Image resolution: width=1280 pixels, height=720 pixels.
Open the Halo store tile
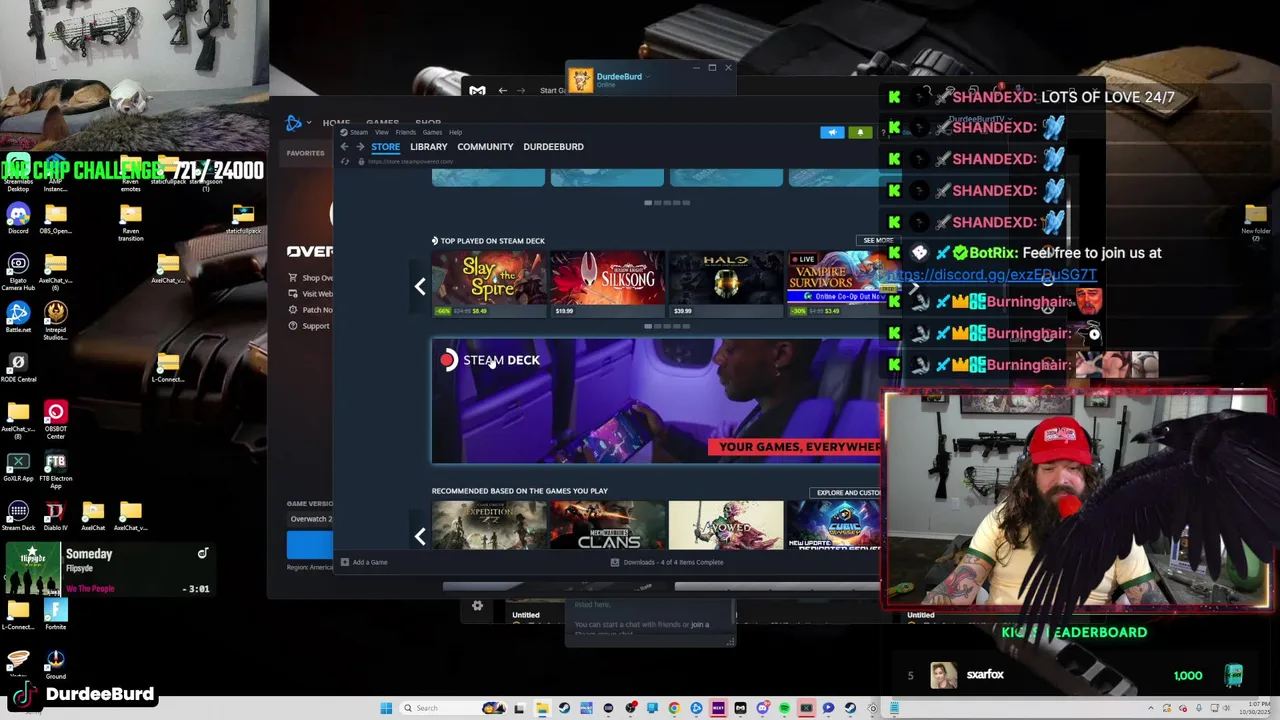[726, 284]
